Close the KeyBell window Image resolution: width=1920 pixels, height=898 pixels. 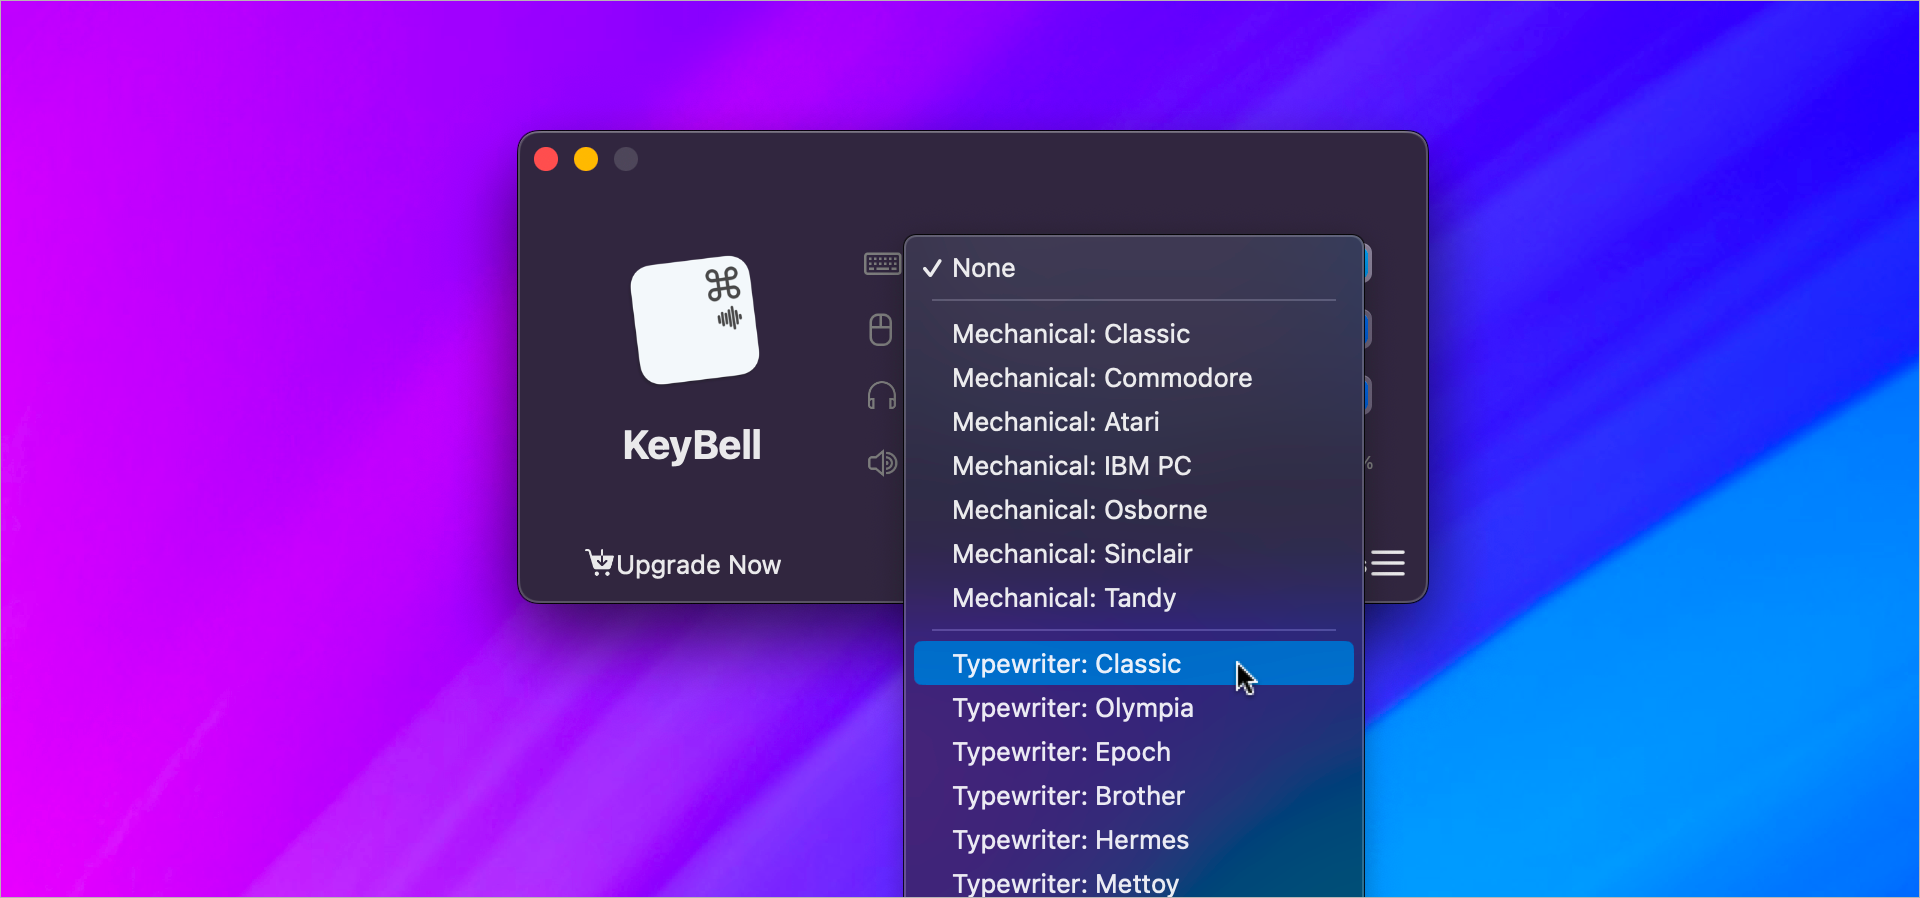546,159
